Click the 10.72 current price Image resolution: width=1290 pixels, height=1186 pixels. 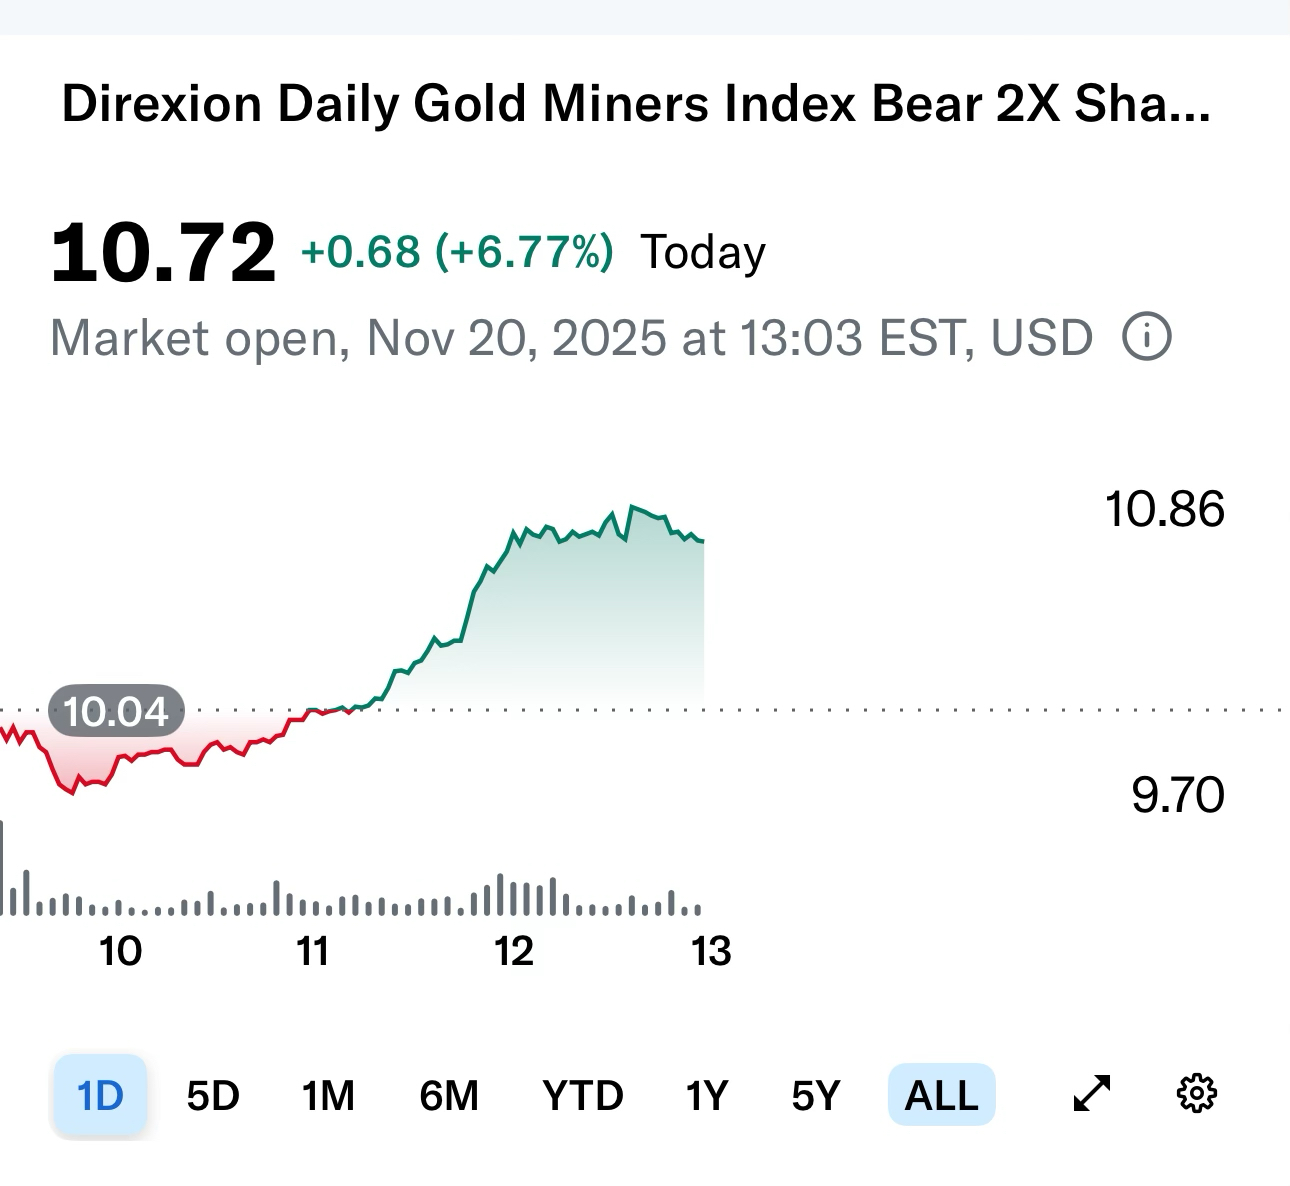163,252
